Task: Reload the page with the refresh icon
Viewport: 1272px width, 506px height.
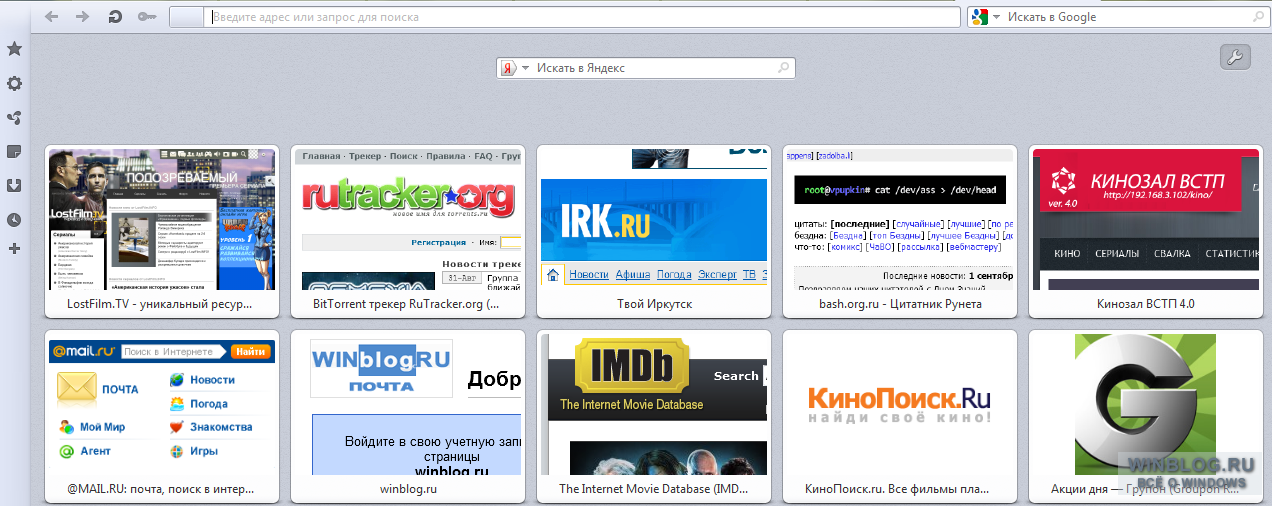Action: [115, 17]
